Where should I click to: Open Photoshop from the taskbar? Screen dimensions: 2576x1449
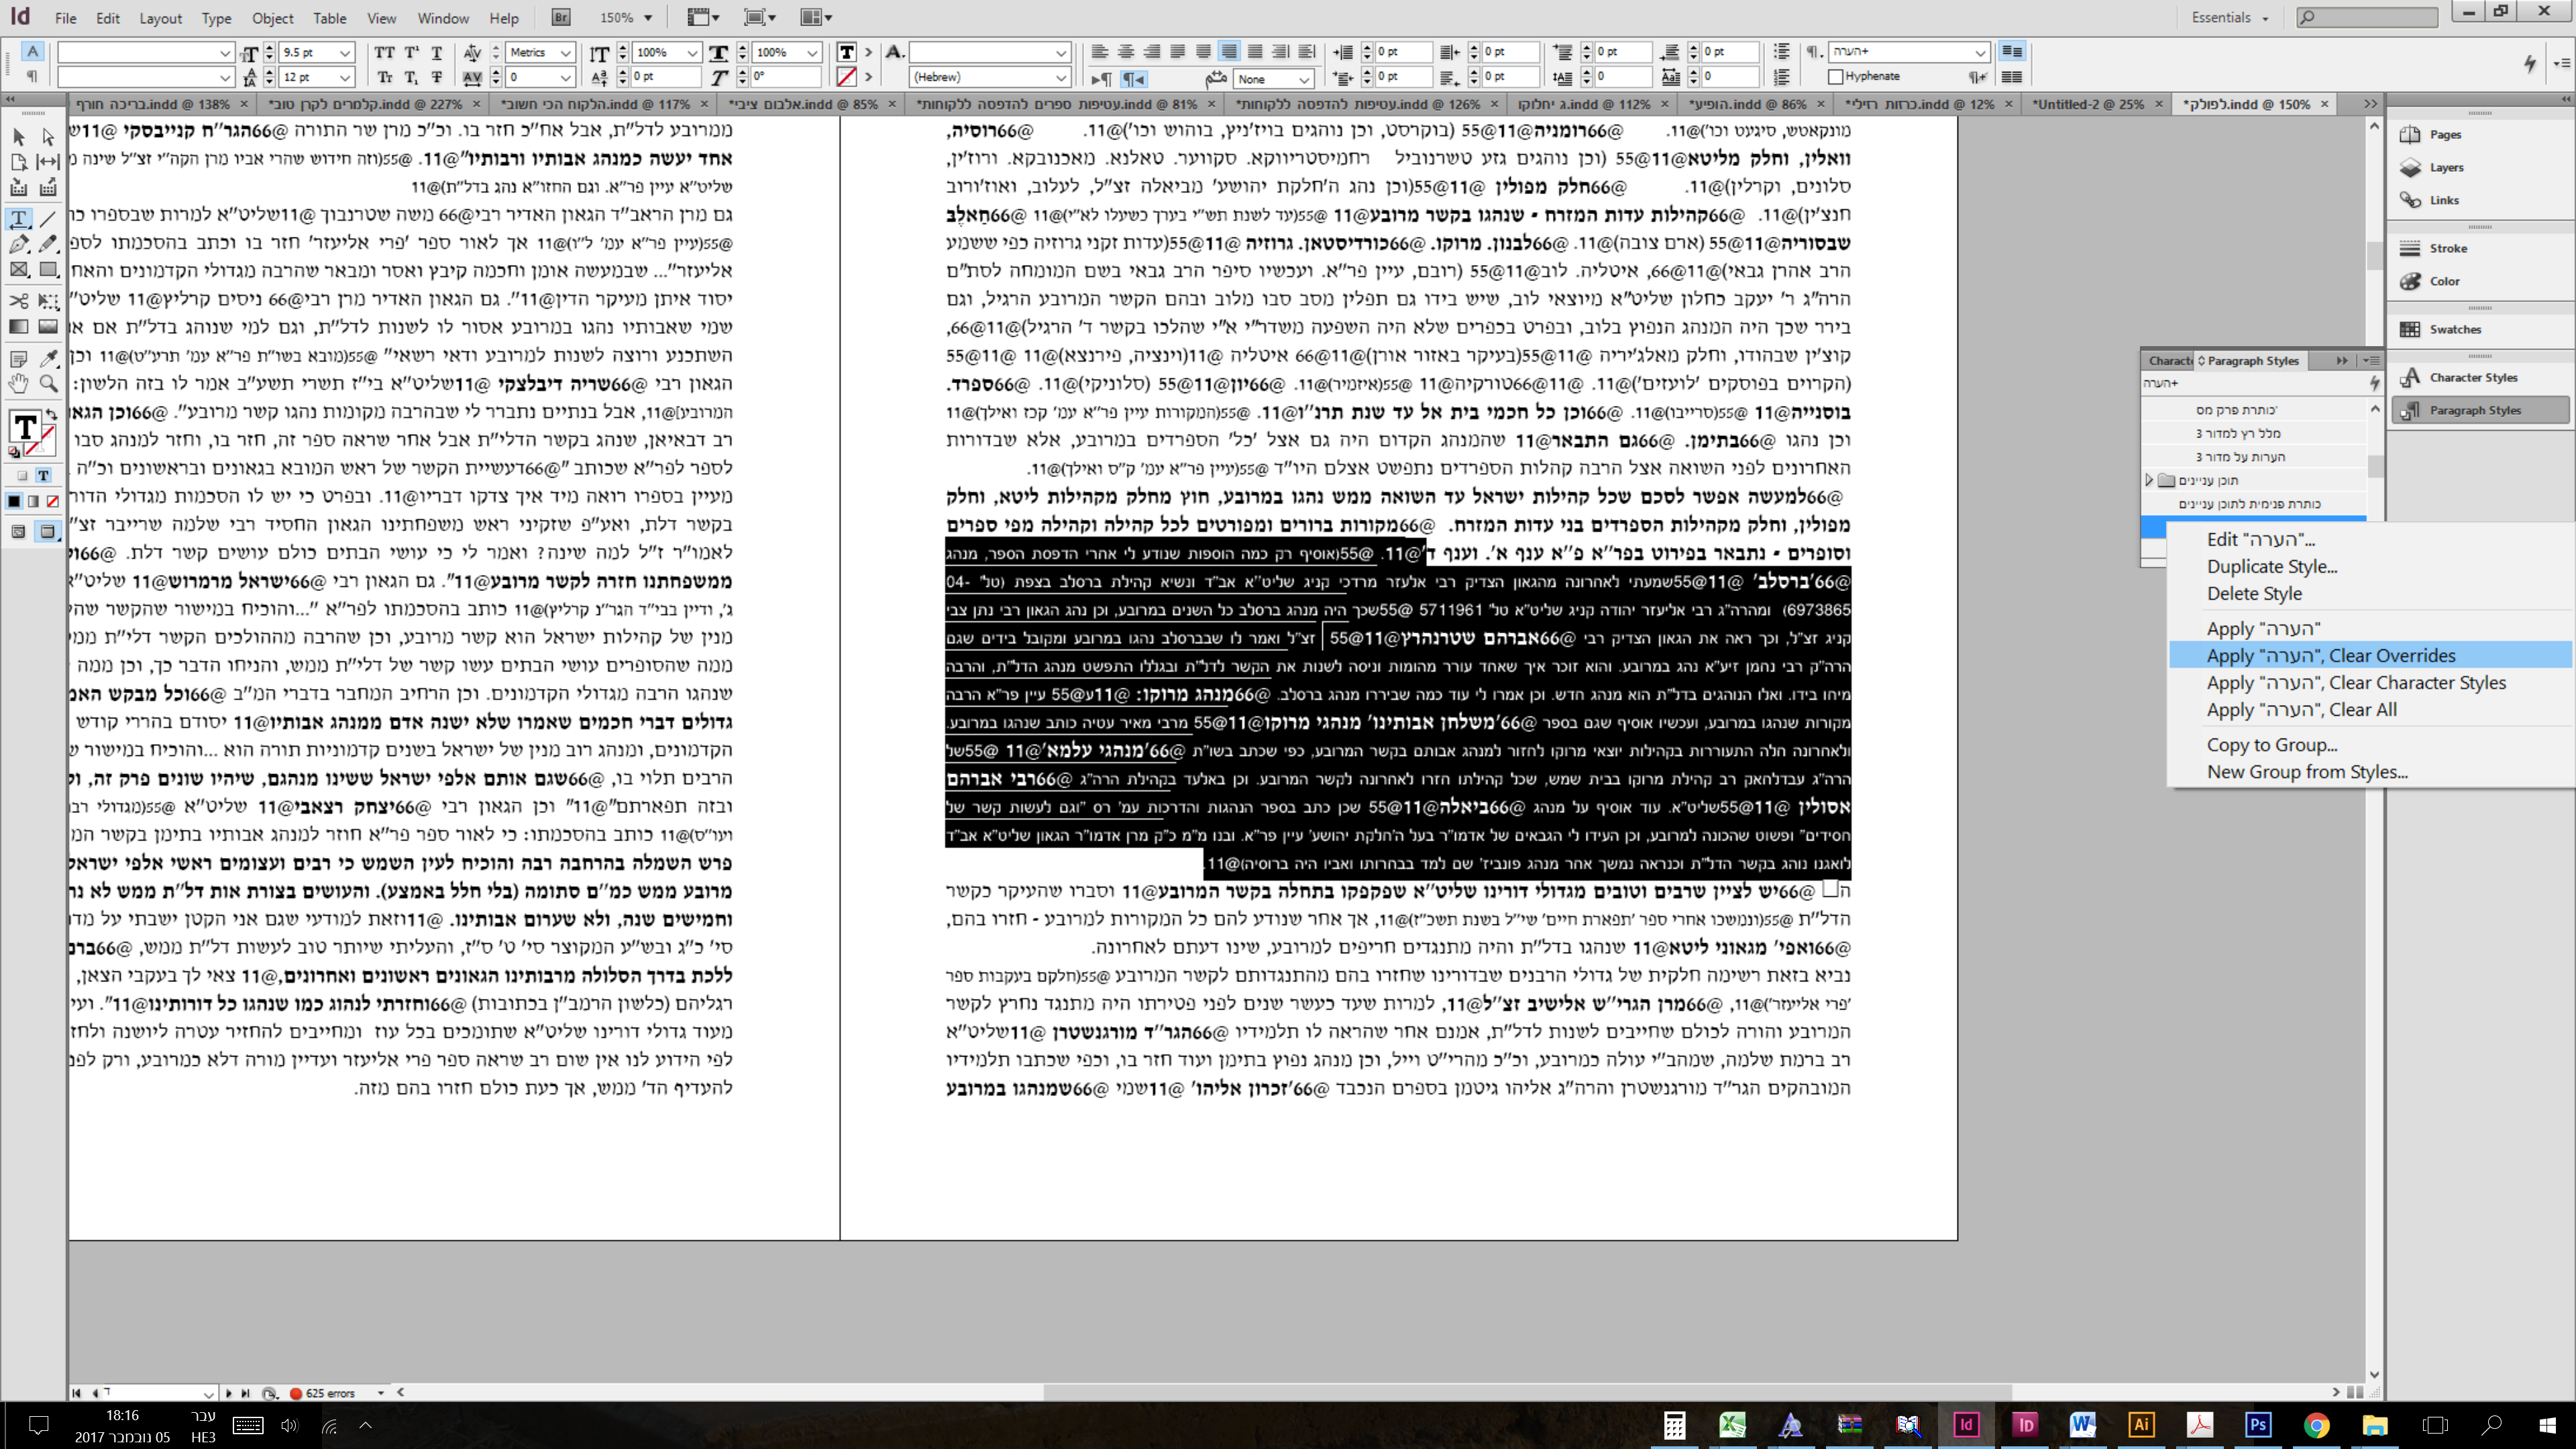tap(2258, 1424)
